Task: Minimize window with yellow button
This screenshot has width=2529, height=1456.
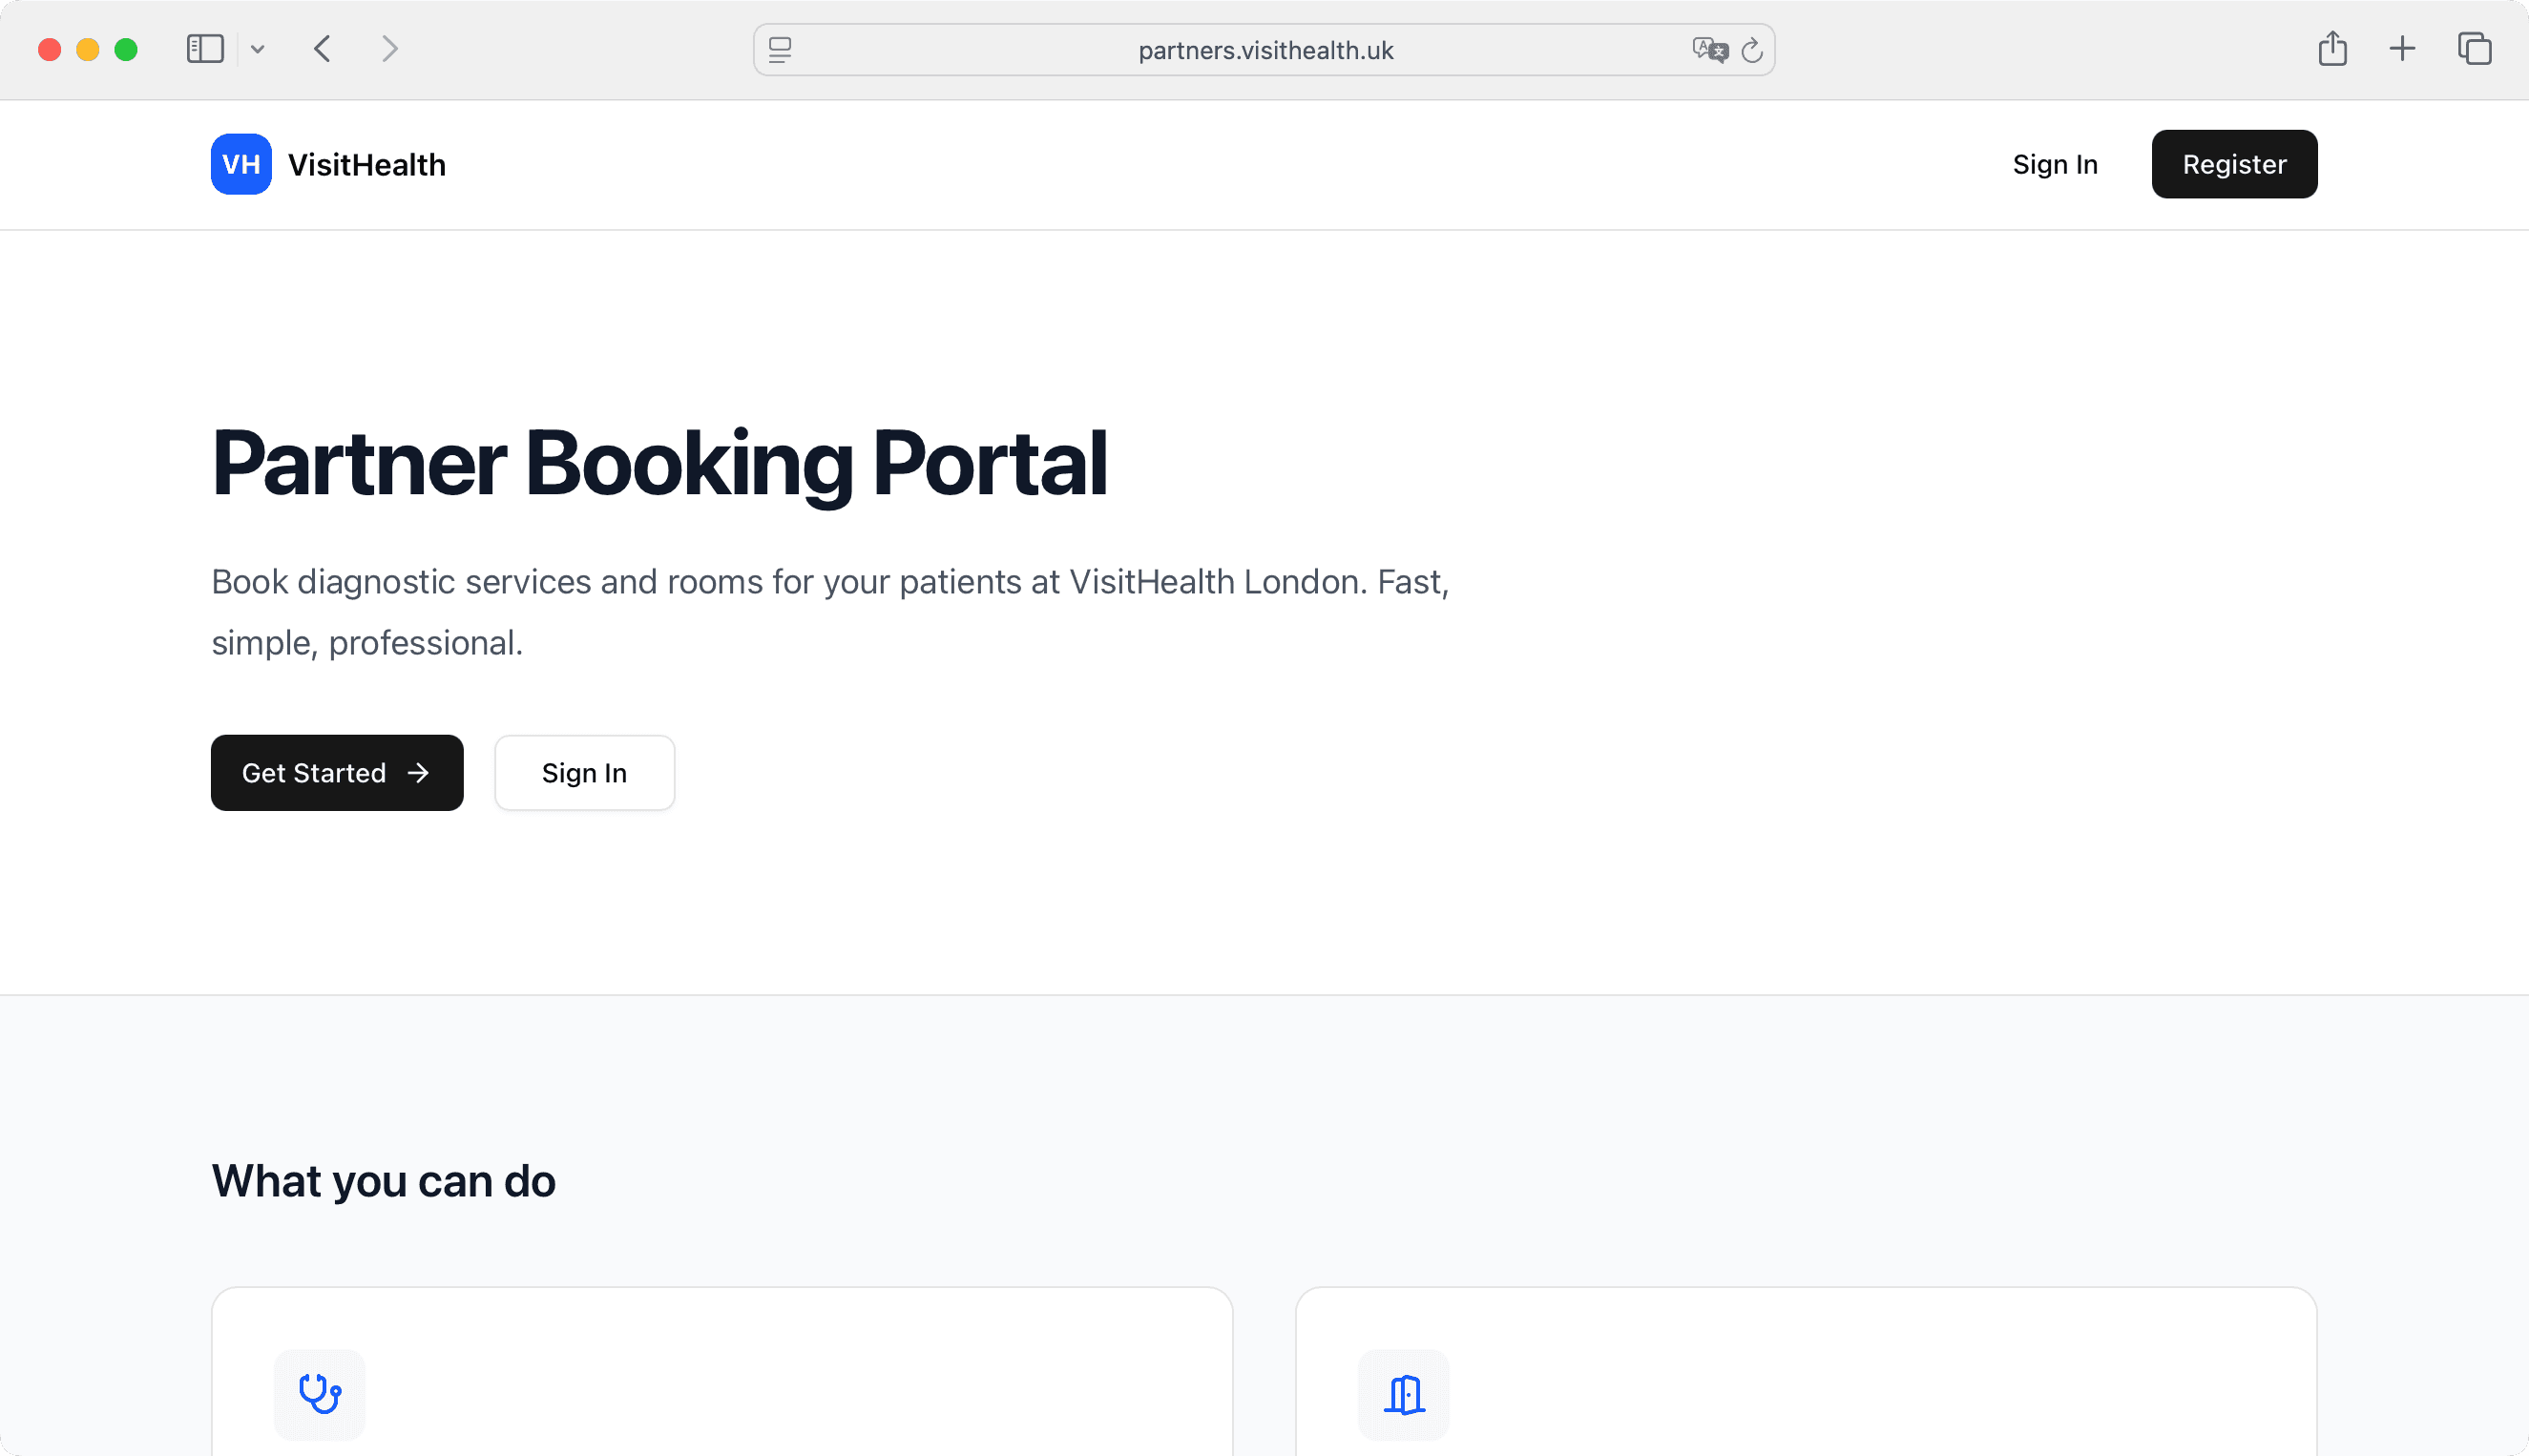Action: (x=88, y=49)
